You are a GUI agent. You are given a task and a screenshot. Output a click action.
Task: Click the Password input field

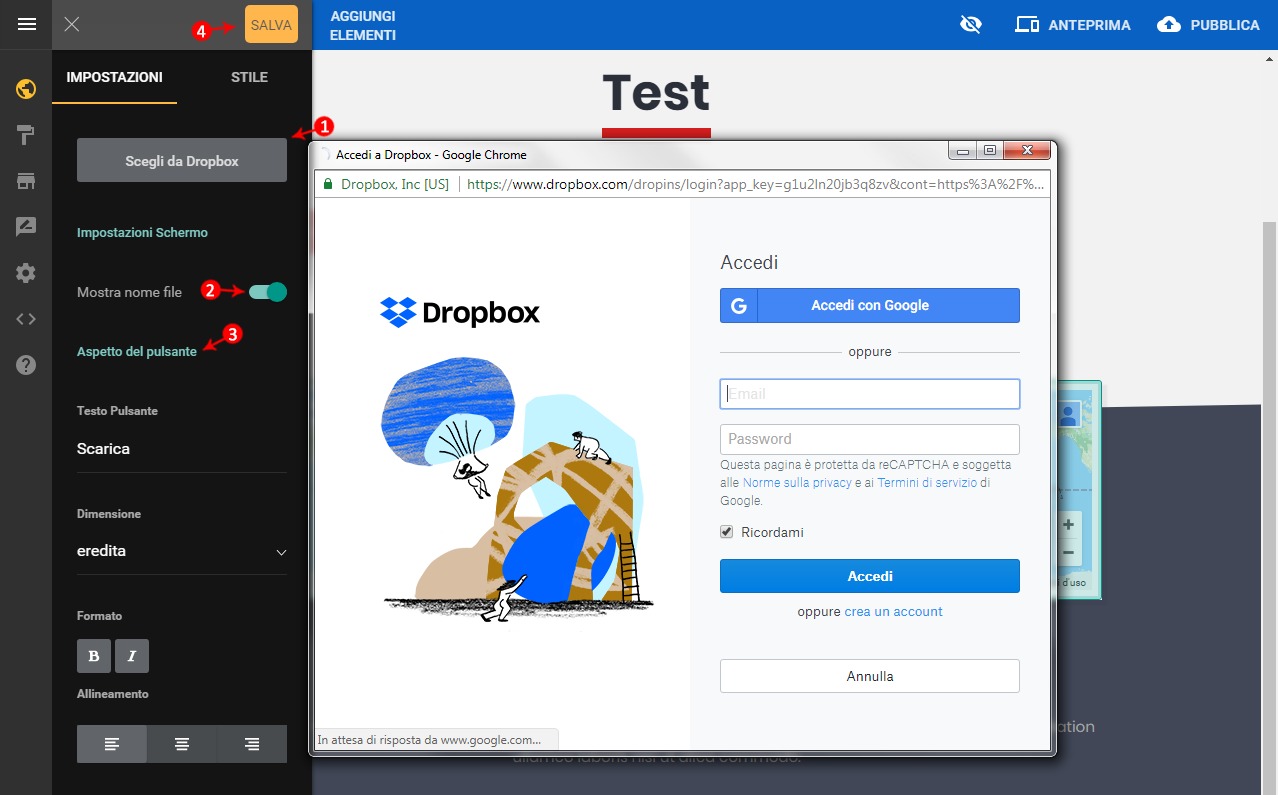[x=870, y=439]
